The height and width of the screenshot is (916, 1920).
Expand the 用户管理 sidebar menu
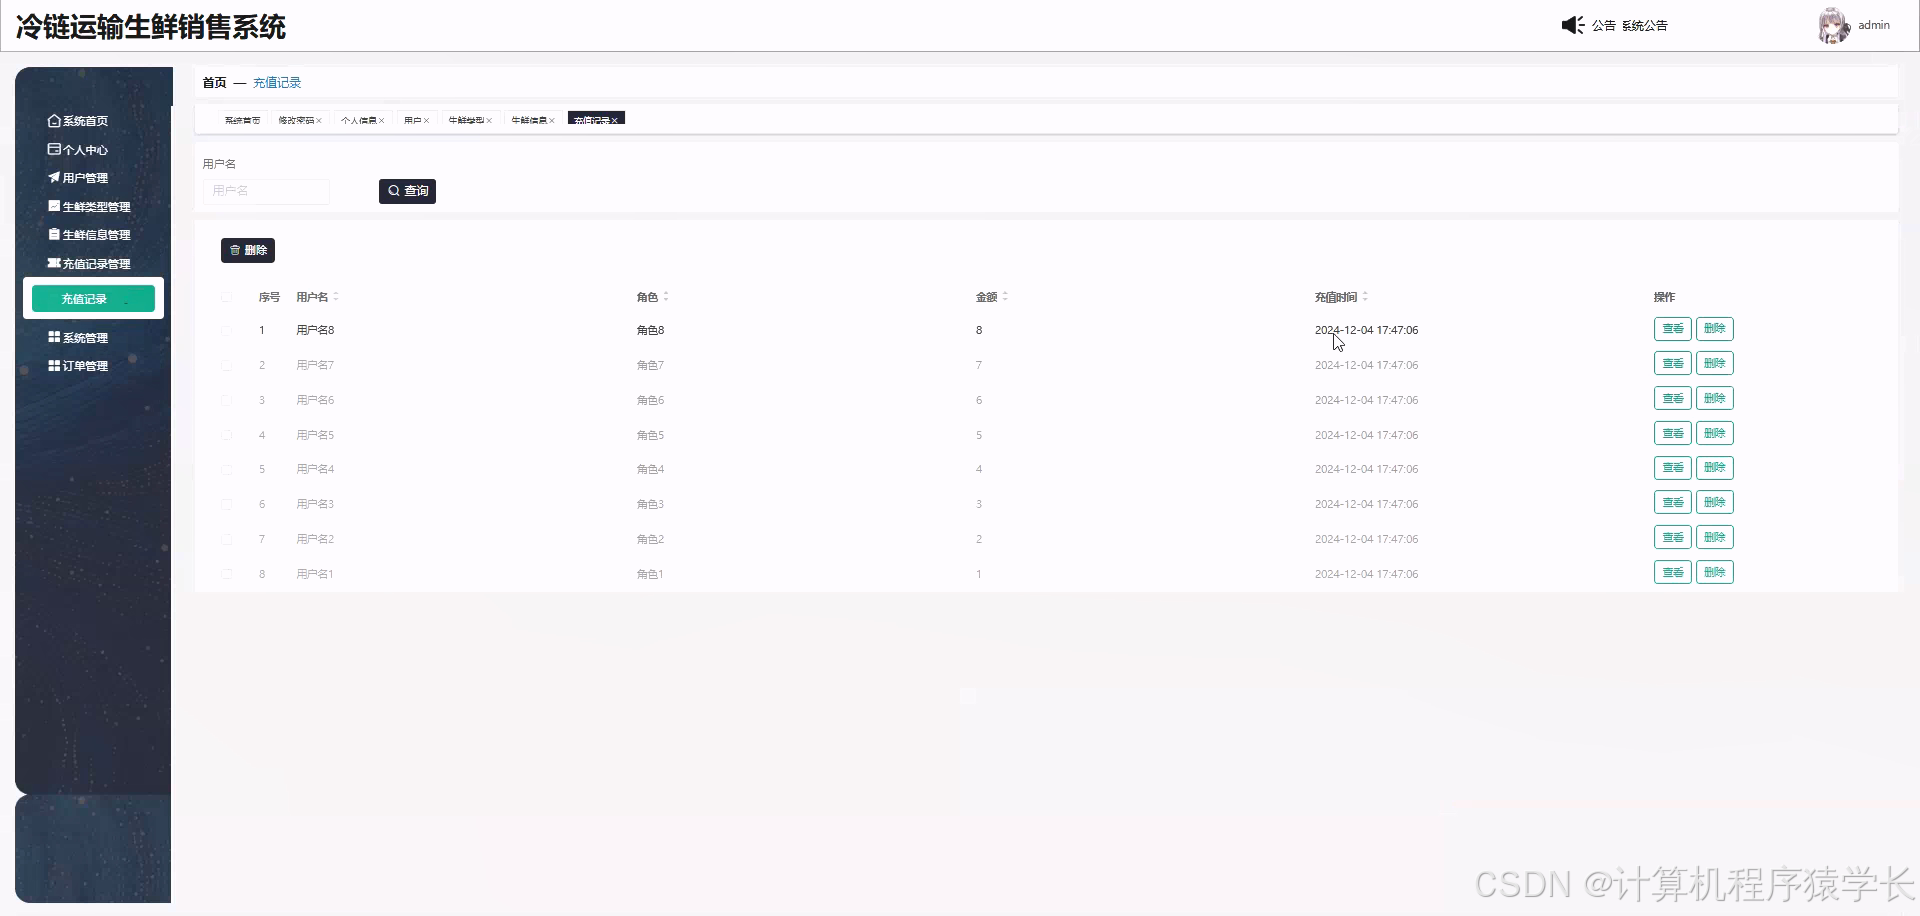[x=85, y=178]
